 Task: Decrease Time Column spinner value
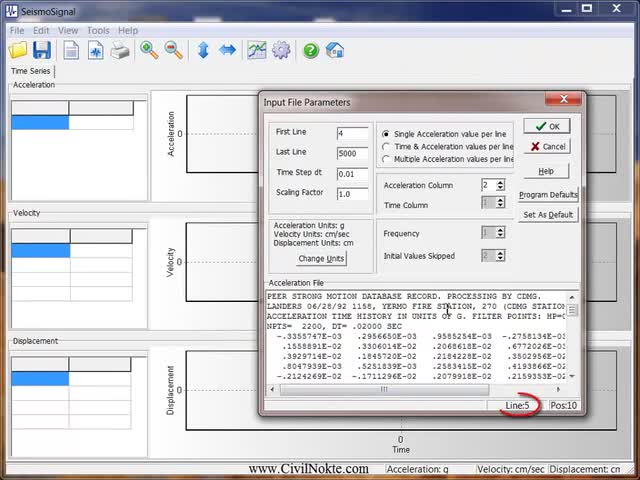click(500, 205)
